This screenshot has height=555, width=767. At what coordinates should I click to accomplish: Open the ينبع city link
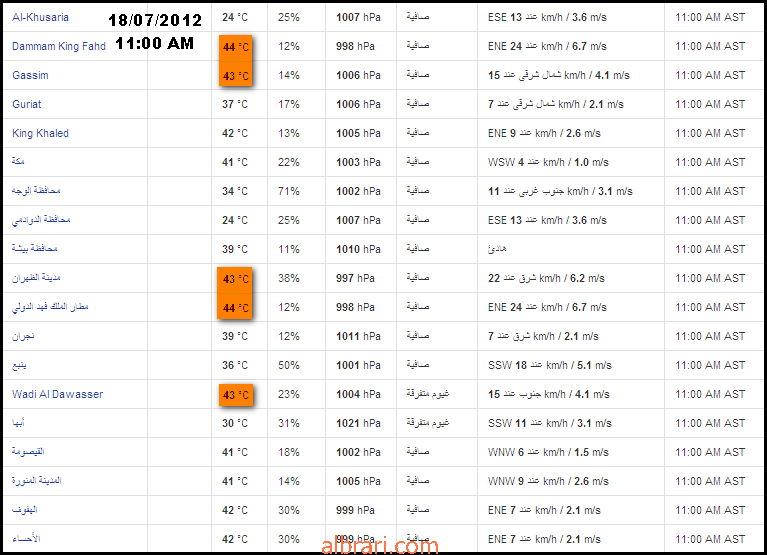click(x=19, y=365)
